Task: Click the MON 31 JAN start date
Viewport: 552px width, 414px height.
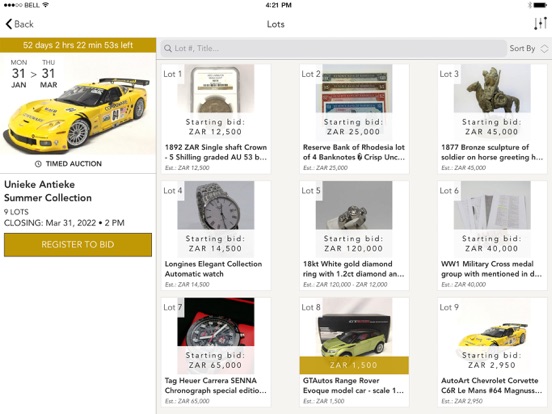Action: pyautogui.click(x=19, y=74)
